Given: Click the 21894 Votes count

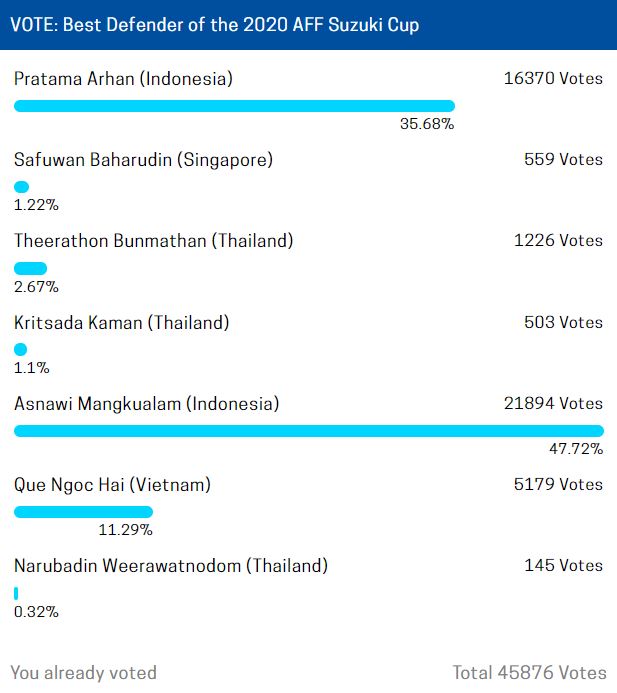Looking at the screenshot, I should coord(553,403).
